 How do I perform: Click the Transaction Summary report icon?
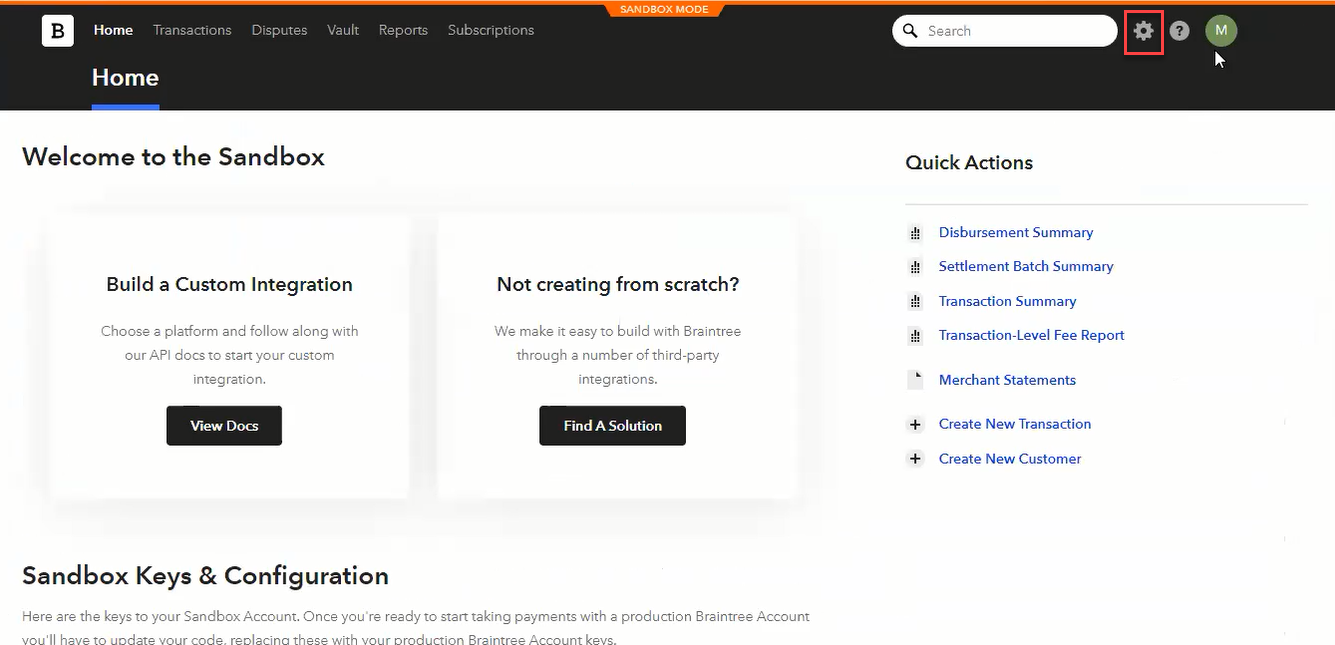[x=915, y=301]
